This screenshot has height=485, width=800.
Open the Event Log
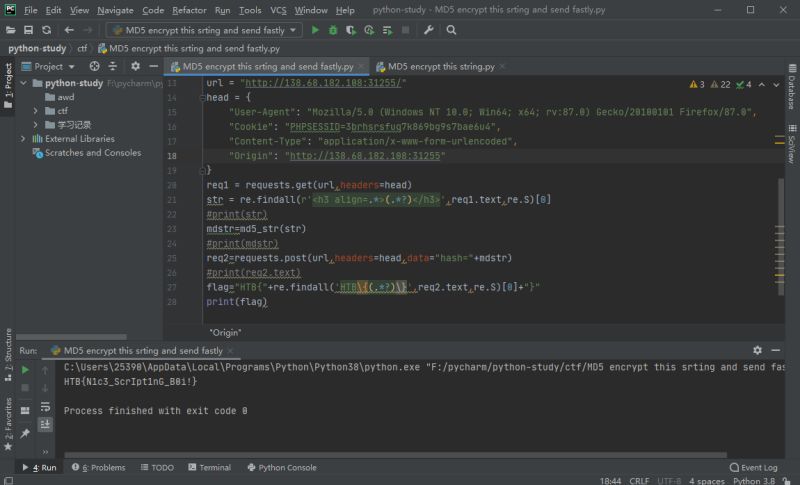coord(754,468)
